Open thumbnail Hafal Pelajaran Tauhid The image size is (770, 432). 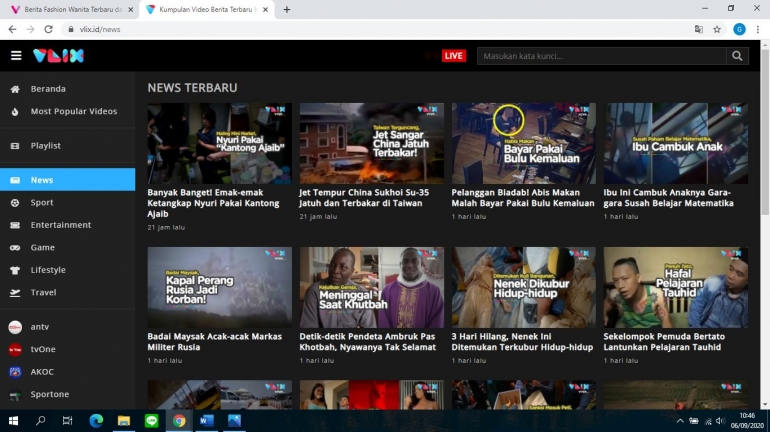(676, 287)
